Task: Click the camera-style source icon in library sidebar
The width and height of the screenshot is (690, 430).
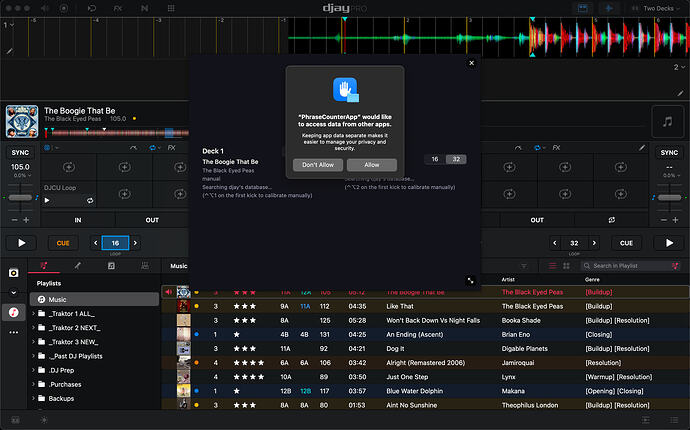Action: (x=14, y=273)
